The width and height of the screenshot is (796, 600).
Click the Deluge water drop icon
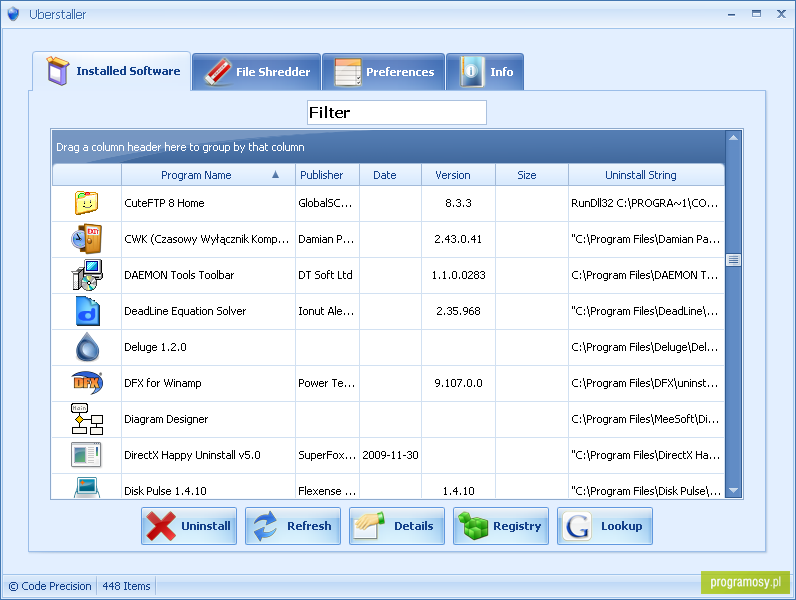coord(87,347)
